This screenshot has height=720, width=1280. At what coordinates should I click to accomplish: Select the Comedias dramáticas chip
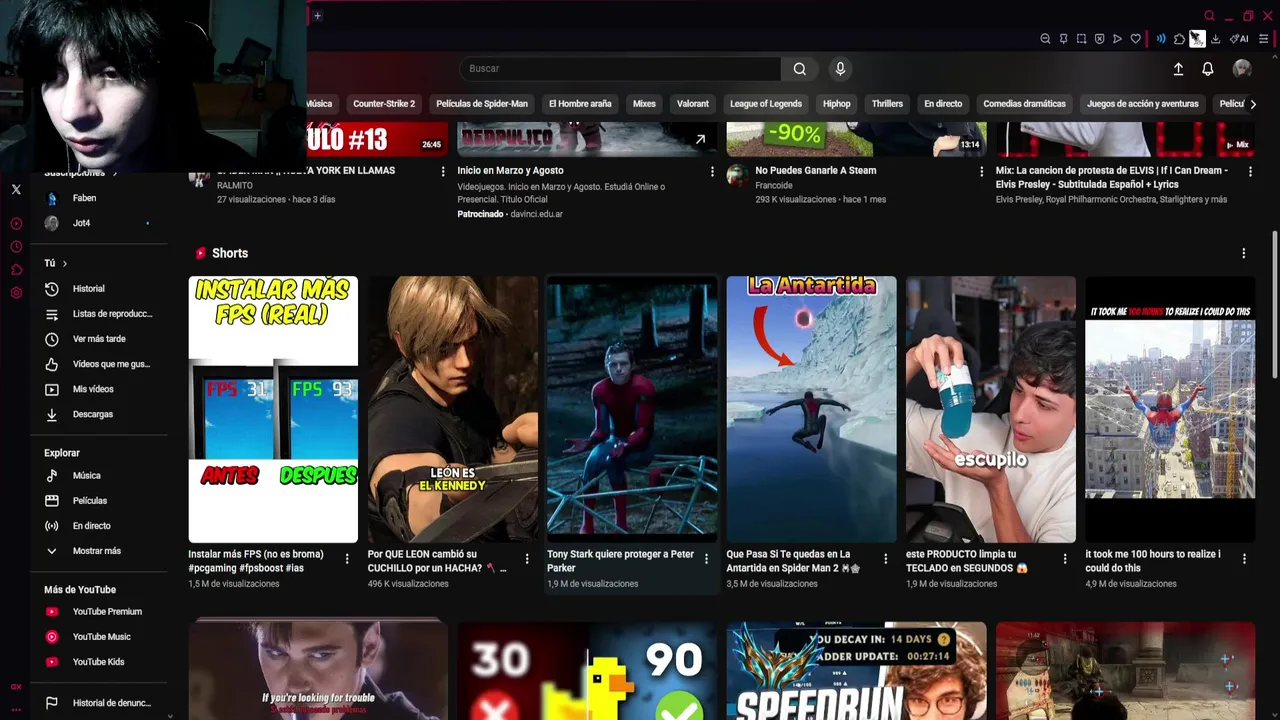click(x=1024, y=104)
